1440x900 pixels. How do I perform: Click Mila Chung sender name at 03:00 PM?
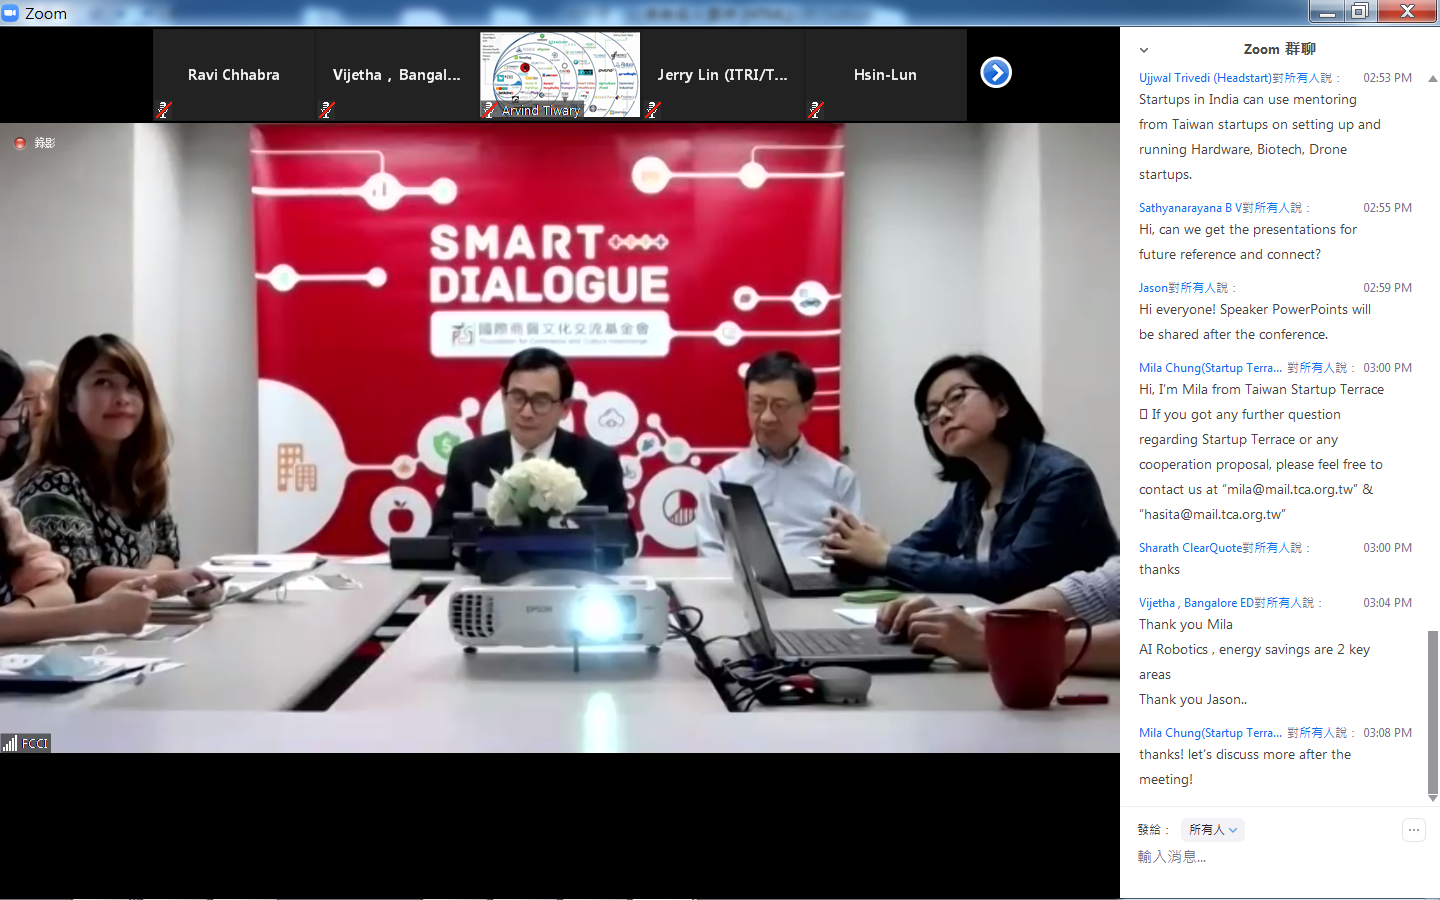[1210, 368]
